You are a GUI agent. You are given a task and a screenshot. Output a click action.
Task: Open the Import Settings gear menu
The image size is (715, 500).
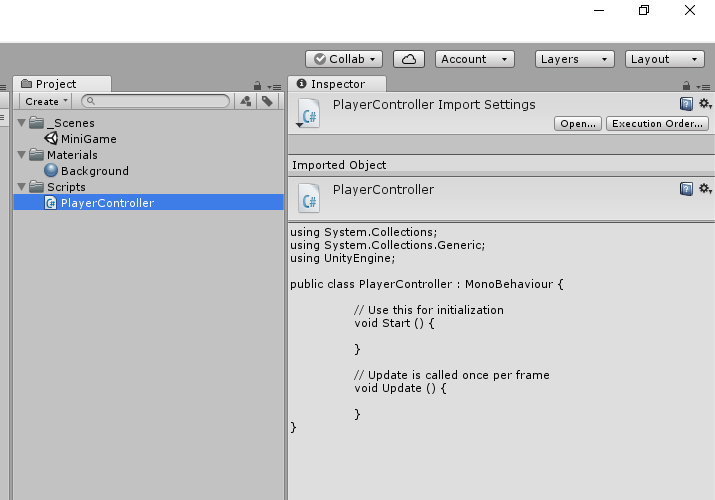coord(705,104)
